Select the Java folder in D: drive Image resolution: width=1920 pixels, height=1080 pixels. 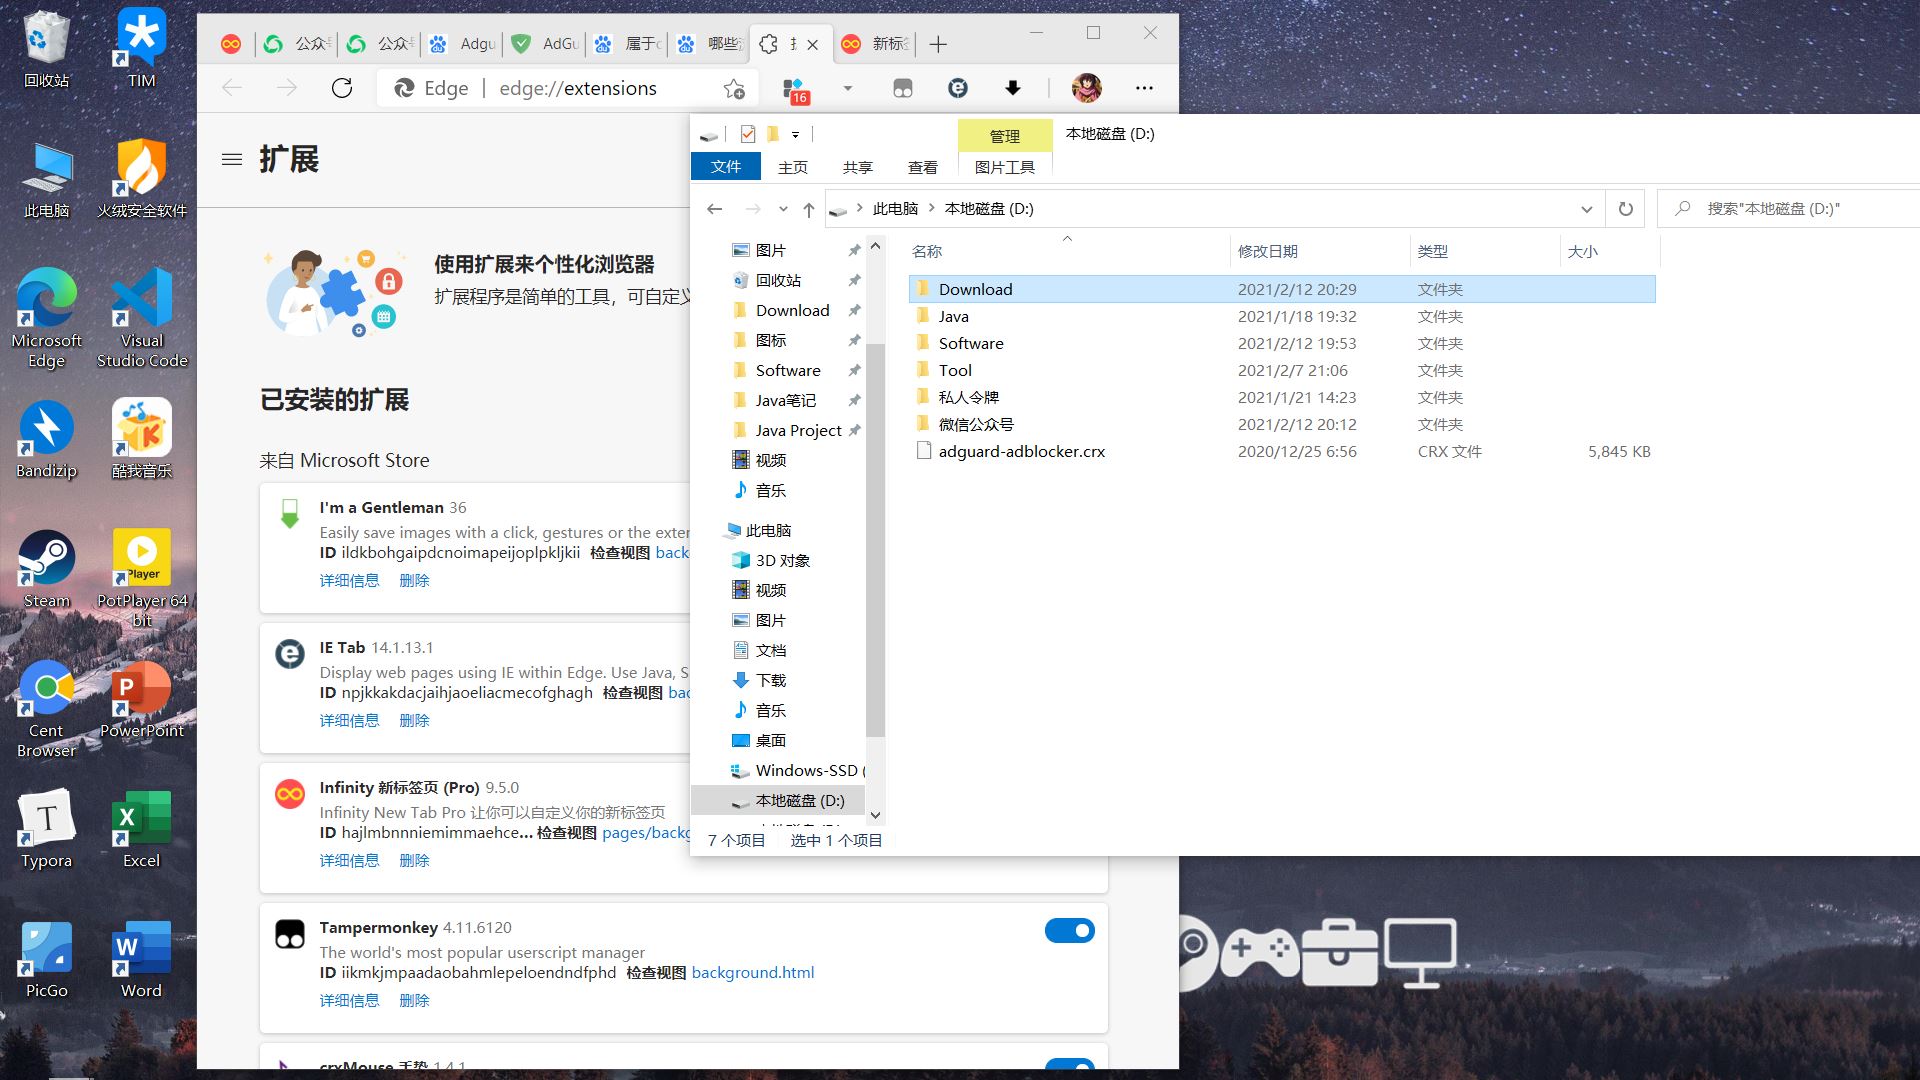coord(953,316)
